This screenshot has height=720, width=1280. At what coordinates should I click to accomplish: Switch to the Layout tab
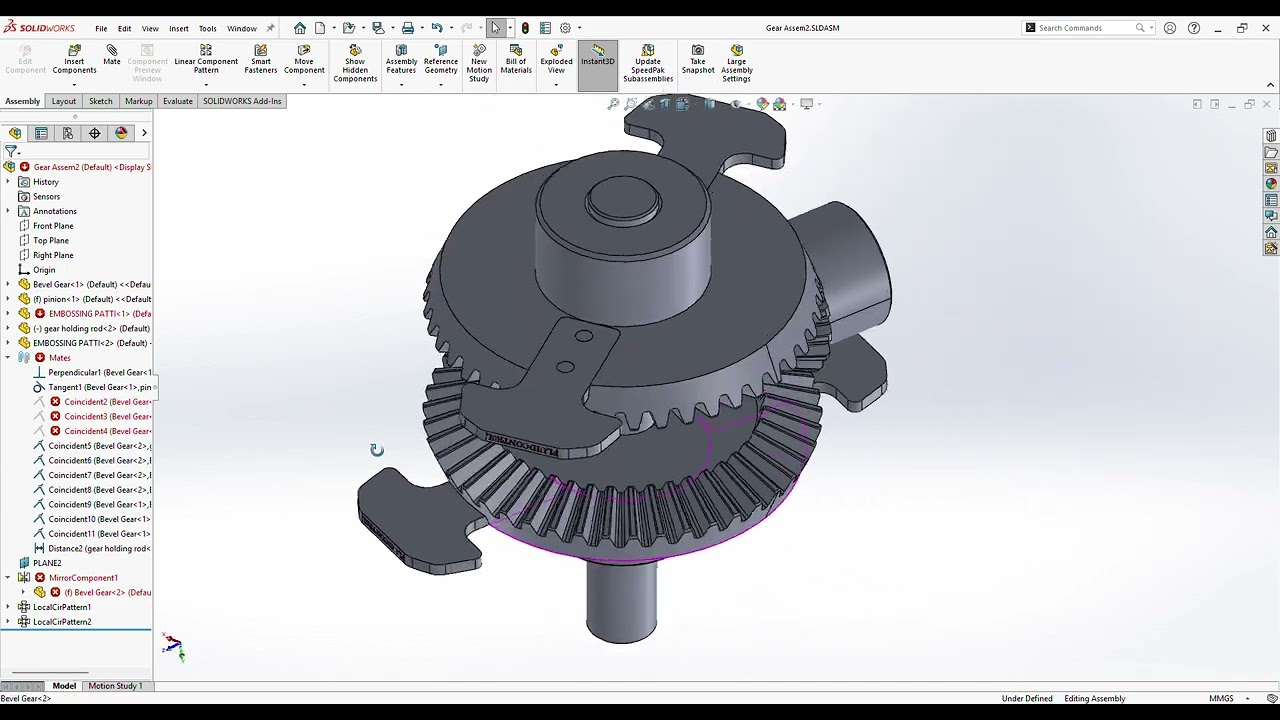[64, 101]
